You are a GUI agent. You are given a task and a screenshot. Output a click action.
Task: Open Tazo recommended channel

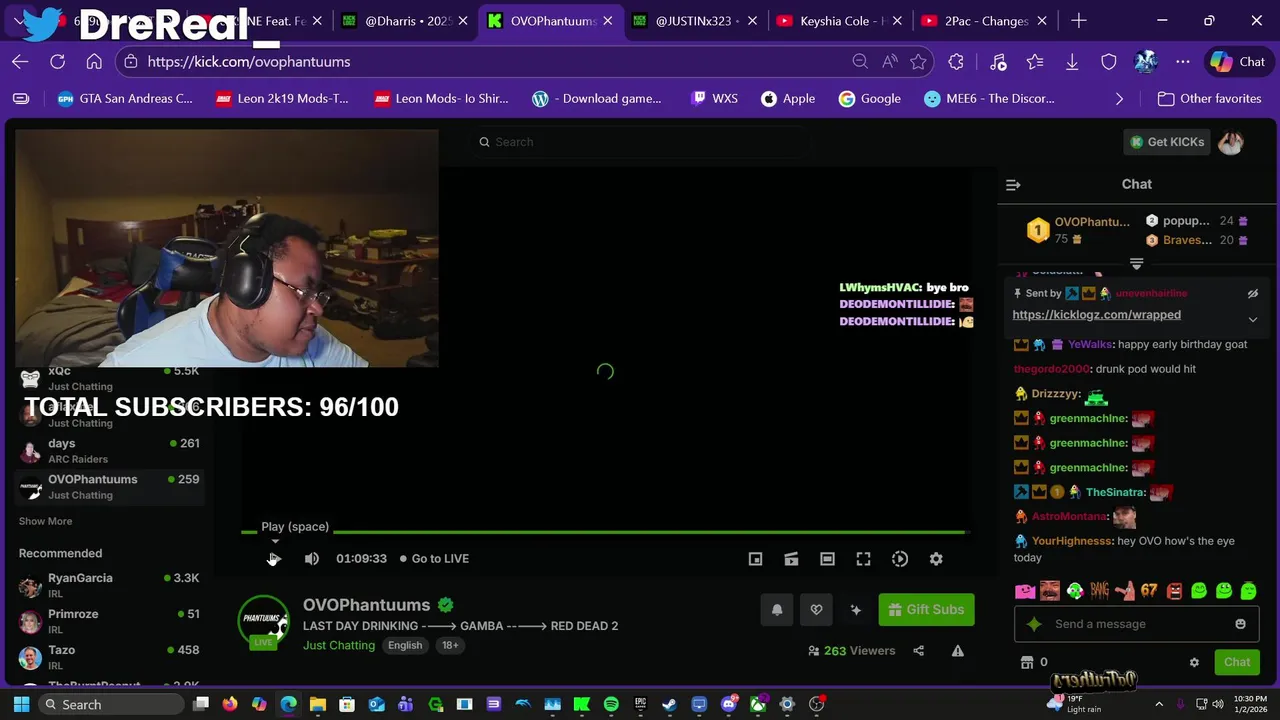tap(110, 657)
